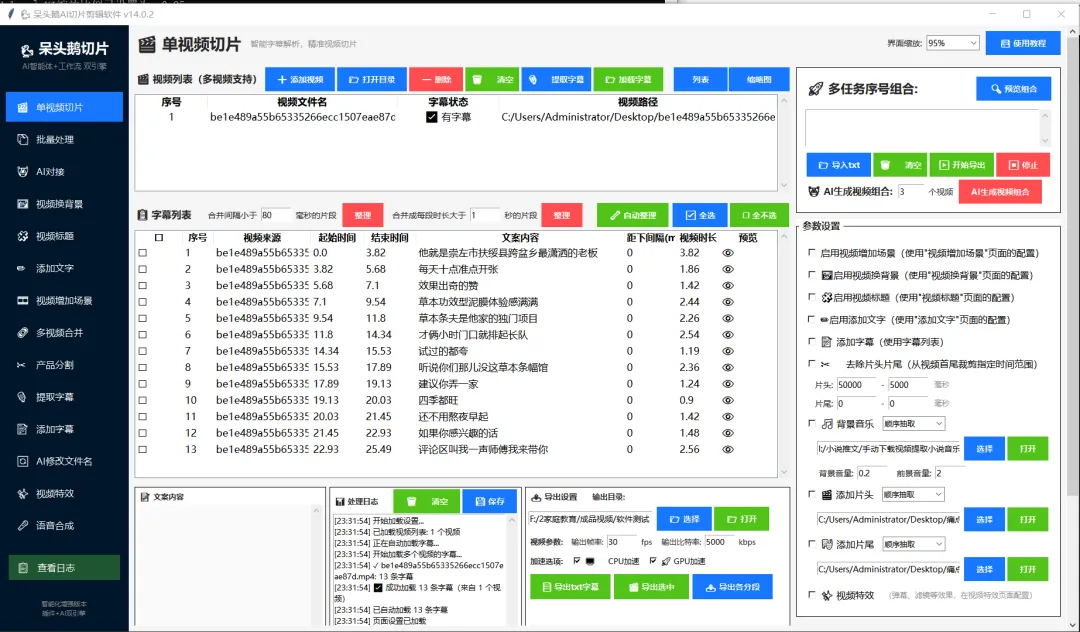Click the trash icon on video list 清空
The image size is (1080, 632).
coord(477,80)
